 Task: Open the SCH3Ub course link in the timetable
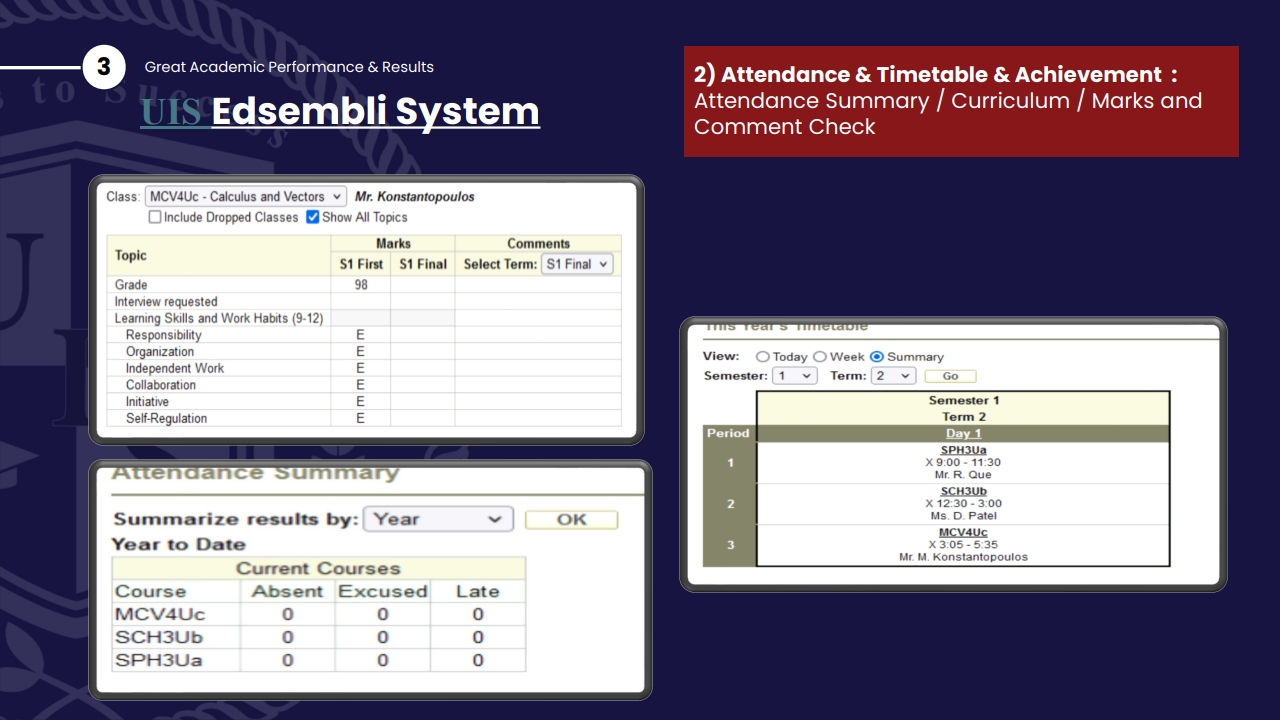[963, 491]
